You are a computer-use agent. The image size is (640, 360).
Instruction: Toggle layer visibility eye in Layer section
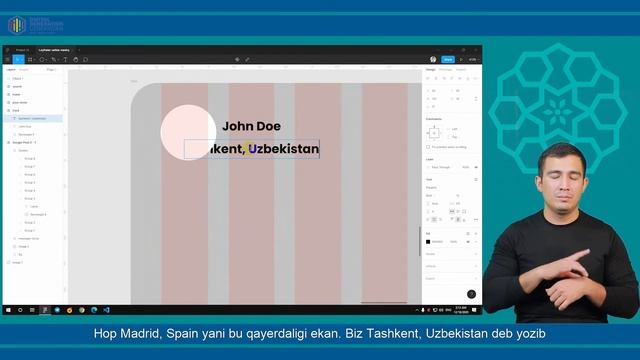click(x=476, y=167)
